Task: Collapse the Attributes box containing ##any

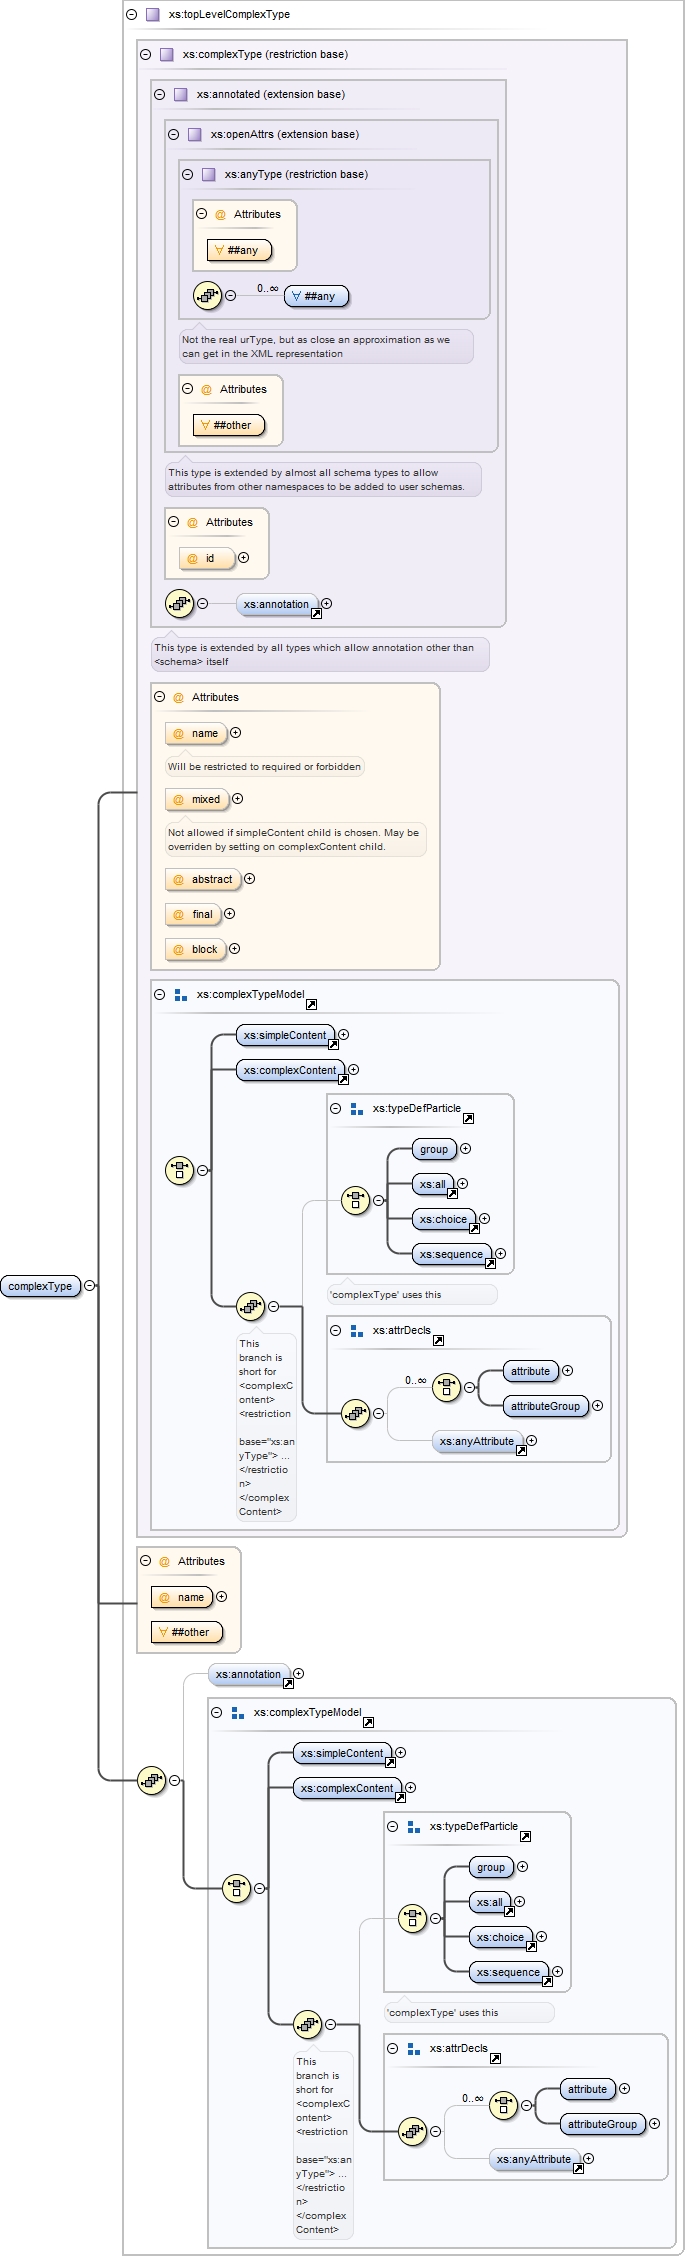Action: [x=202, y=214]
